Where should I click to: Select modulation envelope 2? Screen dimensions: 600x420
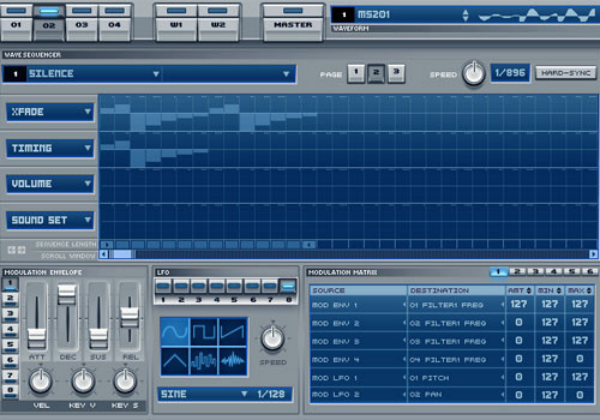(10, 298)
